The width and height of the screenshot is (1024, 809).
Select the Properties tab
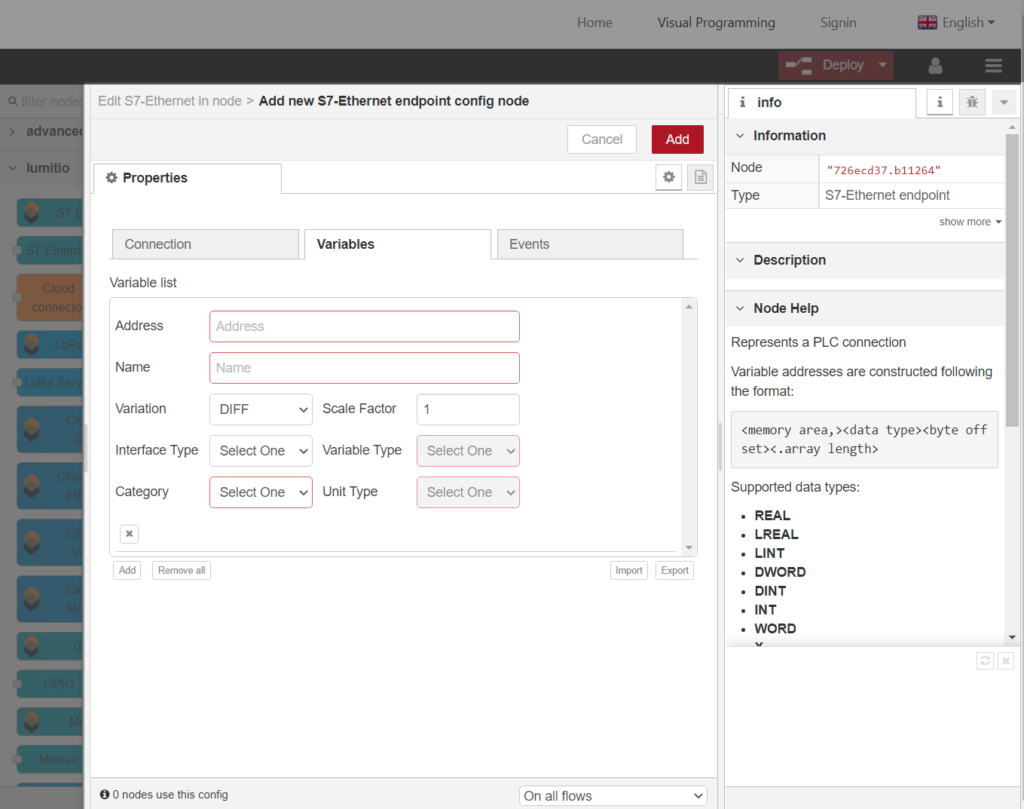pos(187,178)
